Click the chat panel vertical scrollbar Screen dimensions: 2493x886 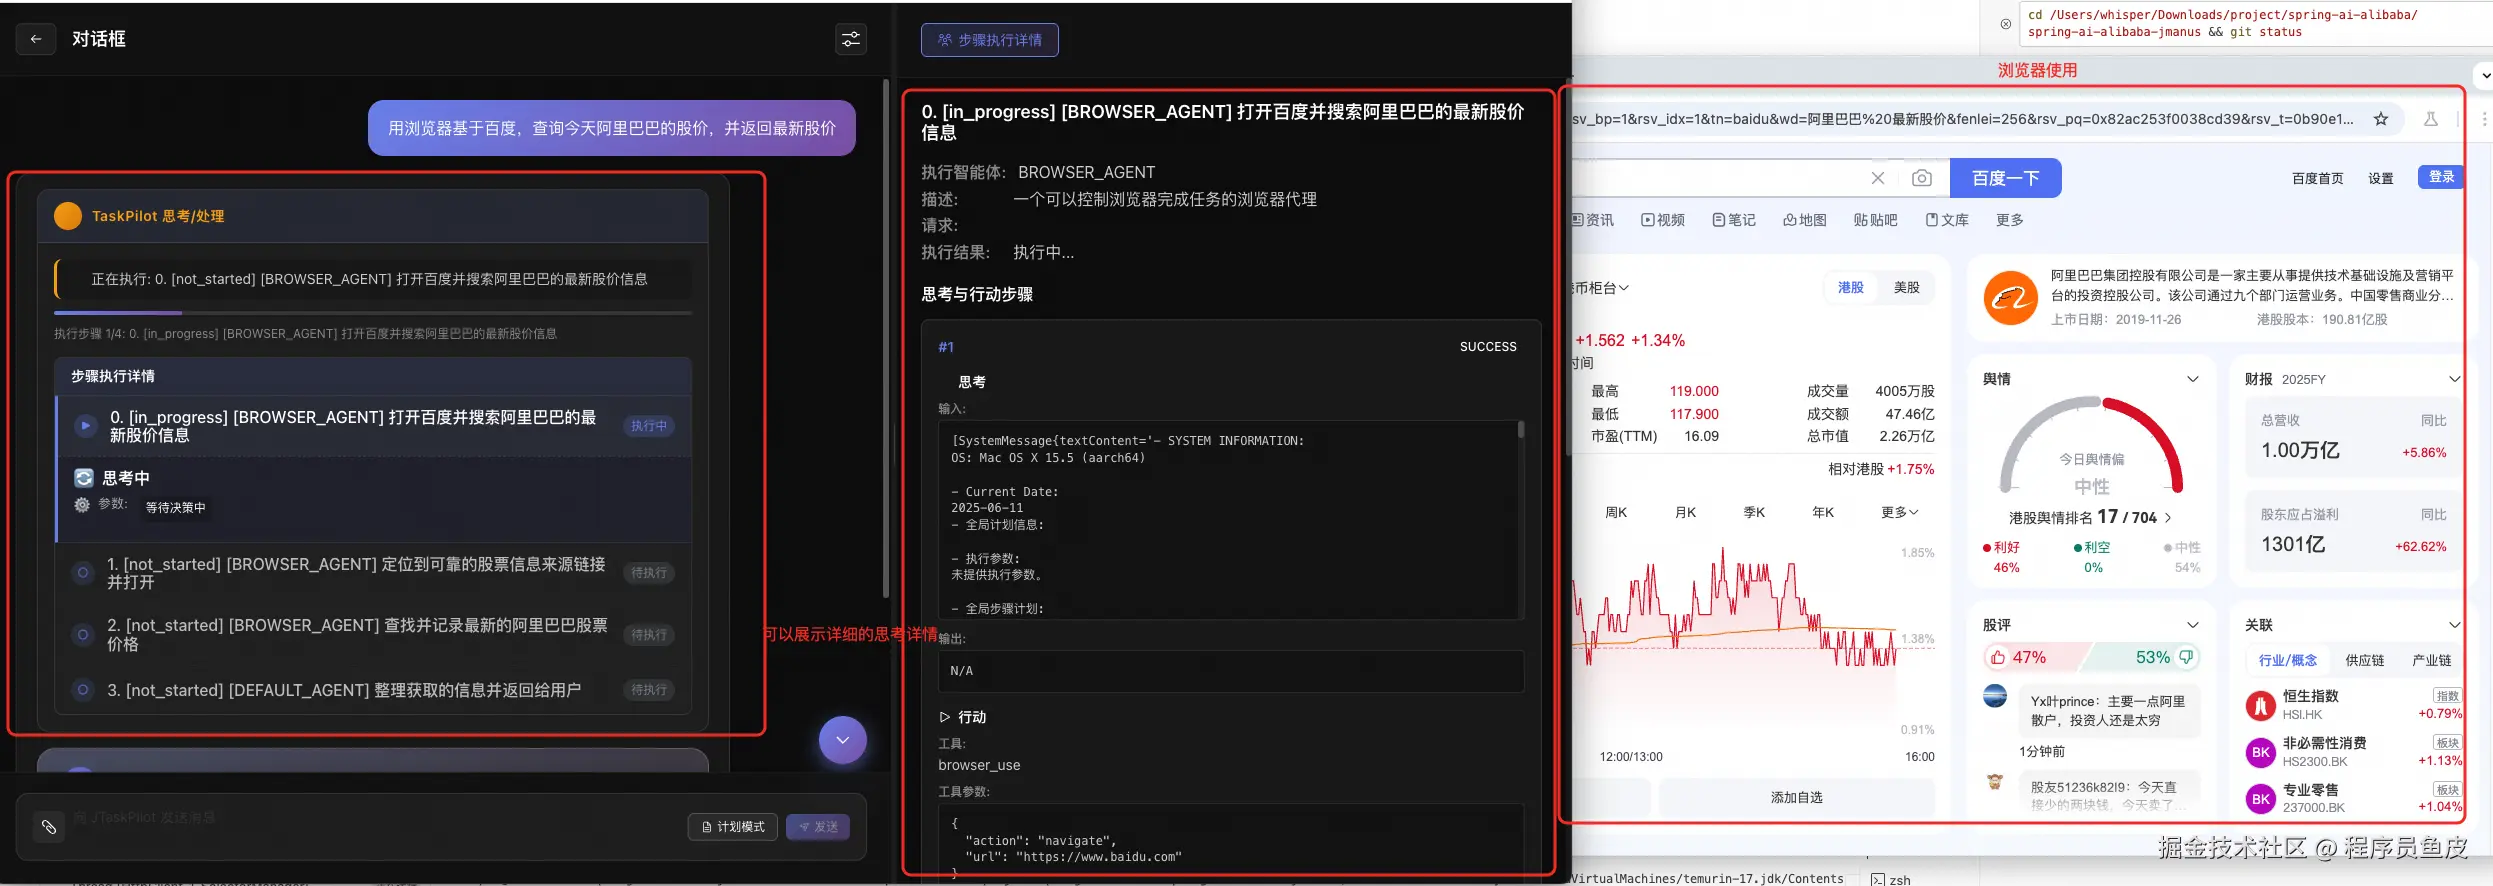click(x=886, y=340)
